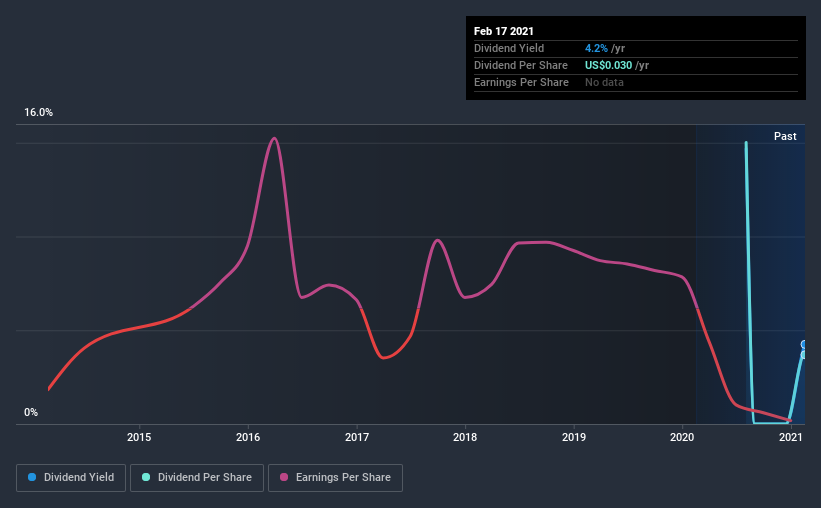Click the 16.0% y-axis label
The image size is (821, 508).
point(38,112)
